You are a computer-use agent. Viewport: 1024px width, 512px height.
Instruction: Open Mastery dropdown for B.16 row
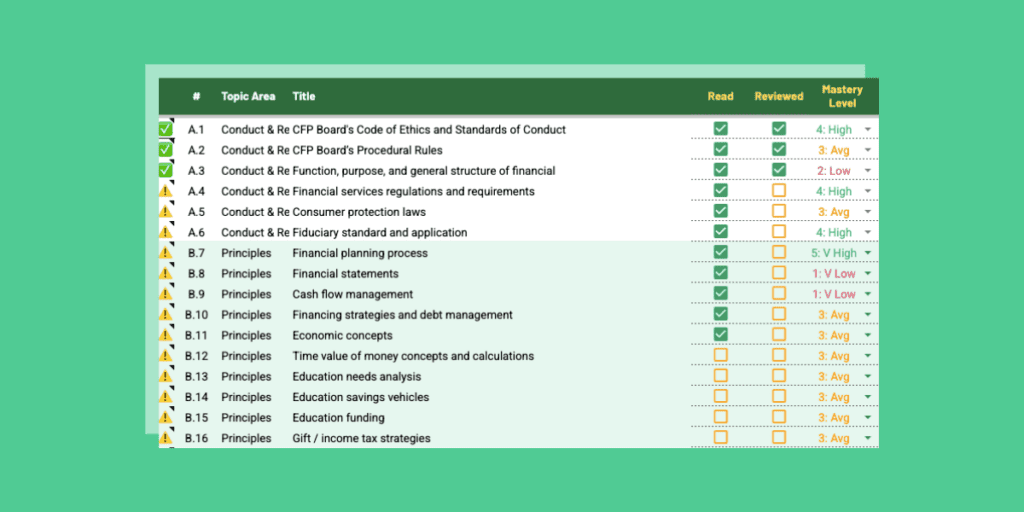868,438
